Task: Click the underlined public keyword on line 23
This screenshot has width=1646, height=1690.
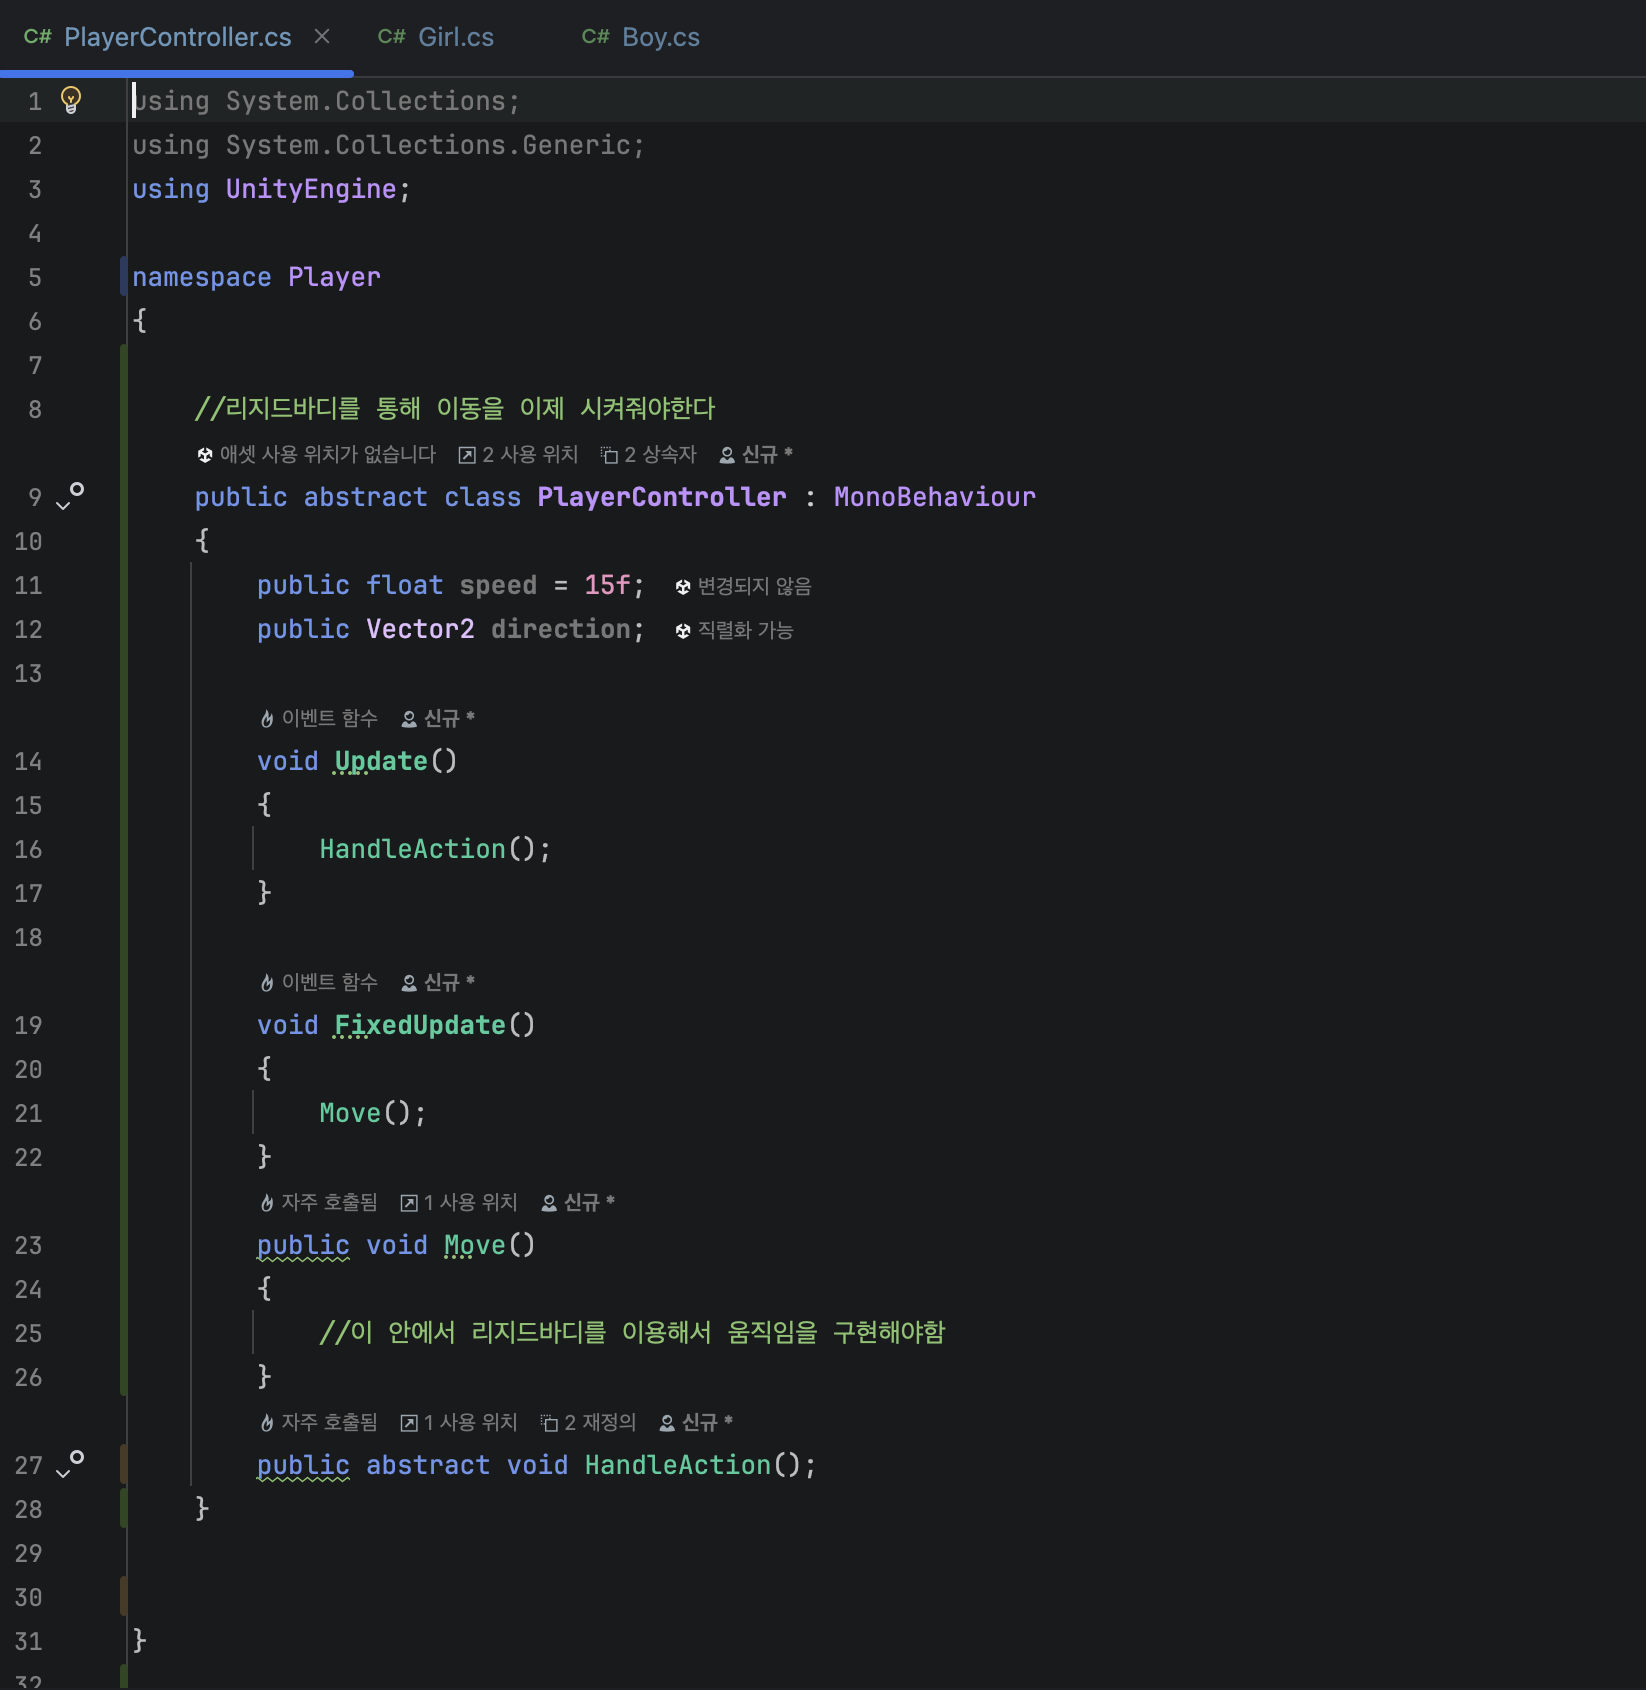Action: point(303,1245)
